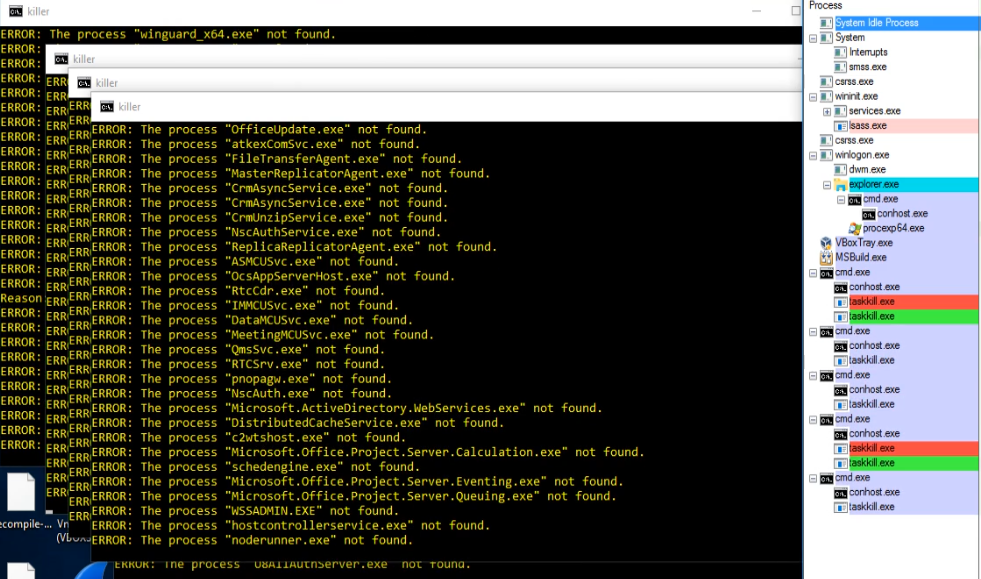981x579 pixels.
Task: Click the conhost.exe icon above procexp64.exe
Action: tap(868, 214)
